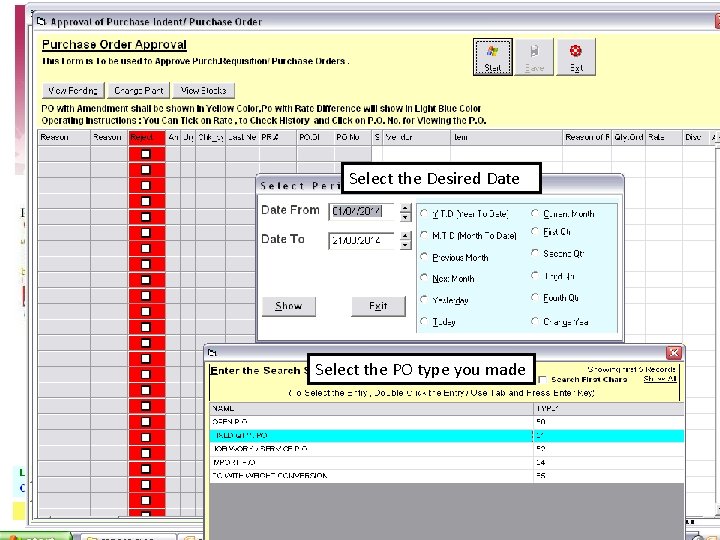The height and width of the screenshot is (540, 720).
Task: Select the PO WITH WEIGHT CONVERSION row
Action: (446, 476)
